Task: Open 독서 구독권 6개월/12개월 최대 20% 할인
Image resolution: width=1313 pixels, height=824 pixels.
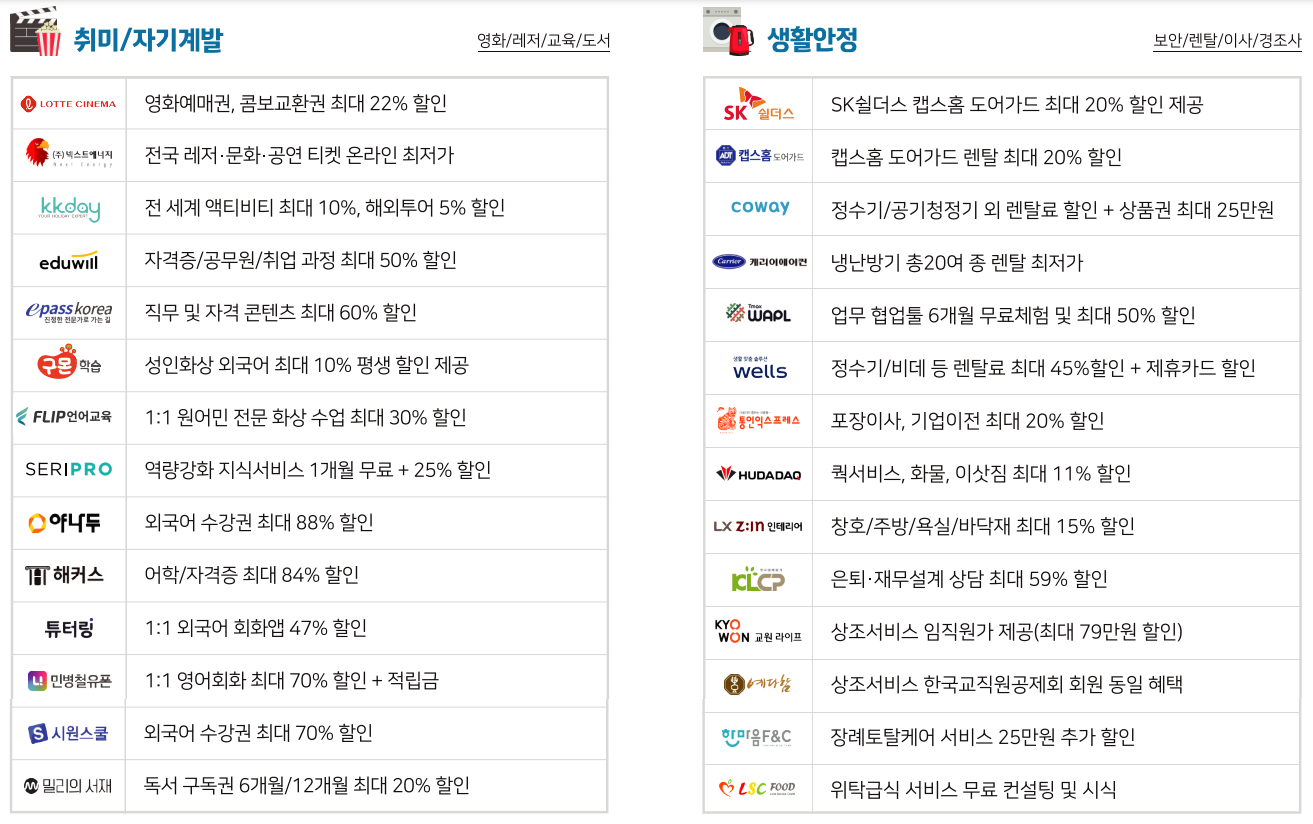Action: [x=307, y=786]
